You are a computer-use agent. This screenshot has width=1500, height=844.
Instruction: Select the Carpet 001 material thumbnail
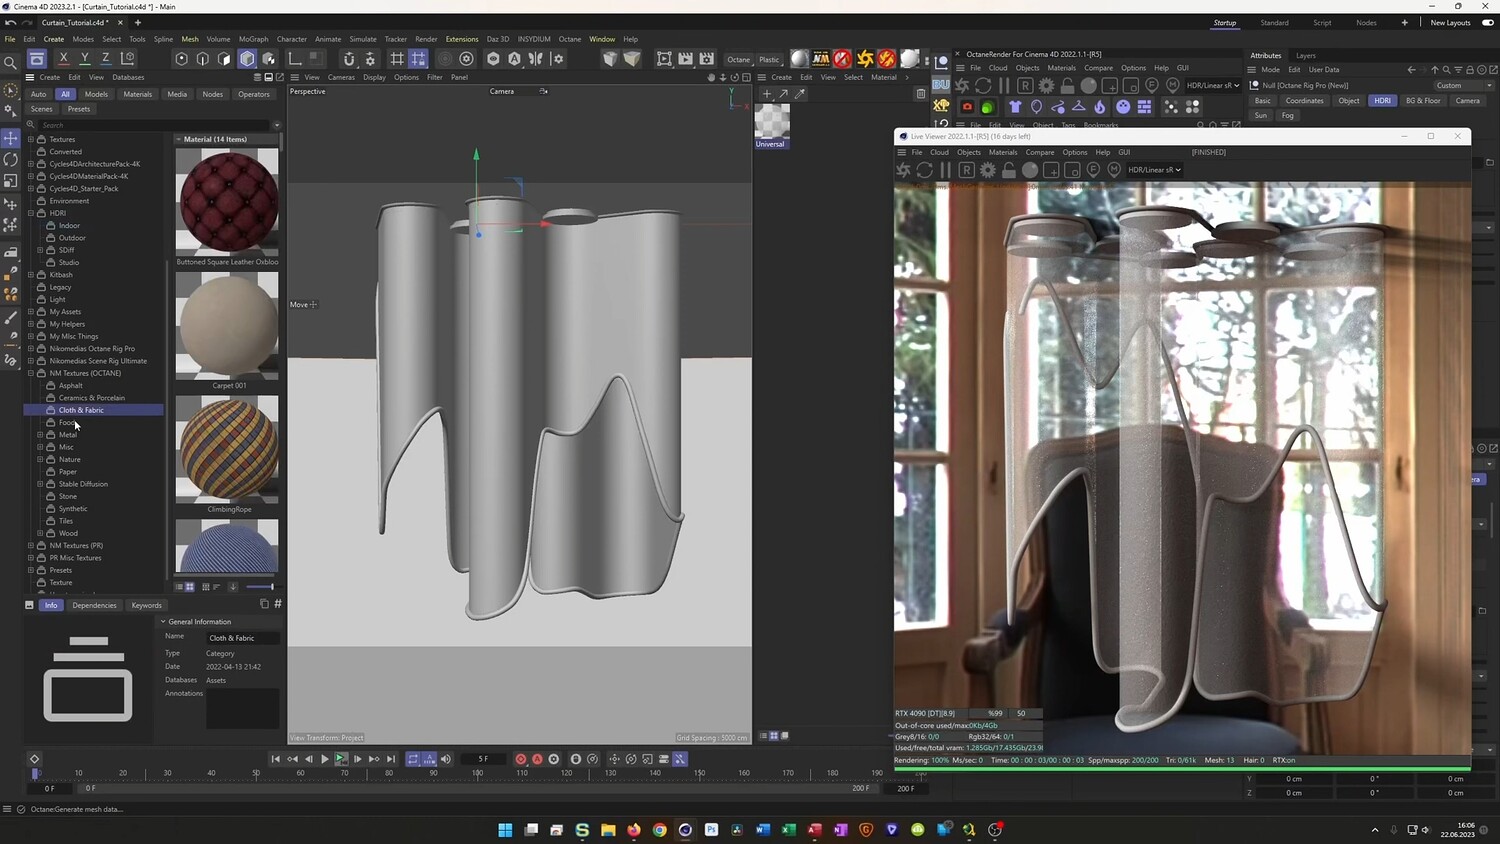(x=227, y=326)
